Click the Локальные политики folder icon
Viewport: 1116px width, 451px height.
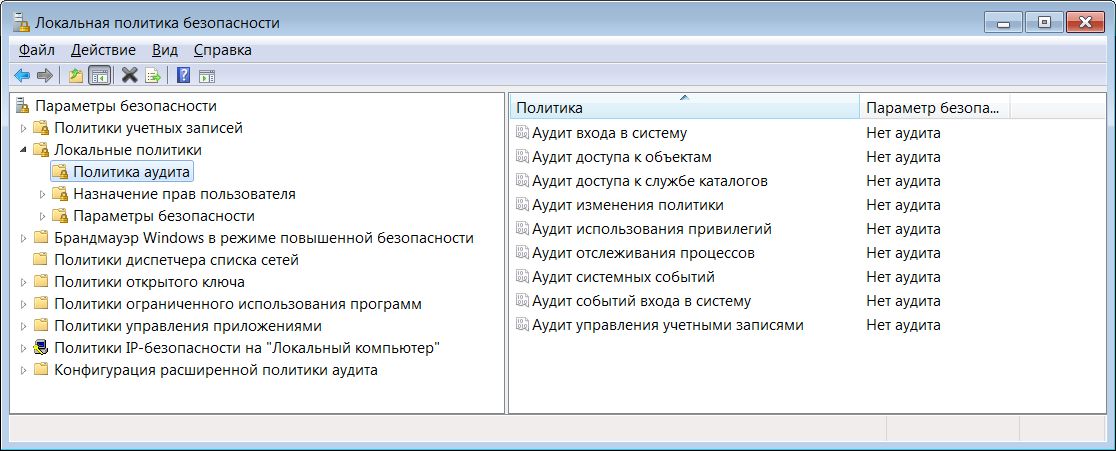(42, 150)
